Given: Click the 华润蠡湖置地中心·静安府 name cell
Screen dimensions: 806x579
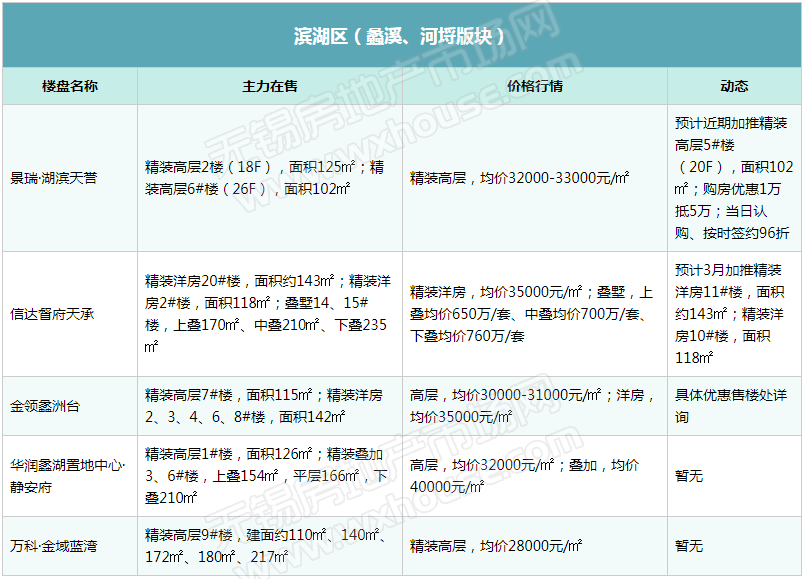Looking at the screenshot, I should coord(70,476).
